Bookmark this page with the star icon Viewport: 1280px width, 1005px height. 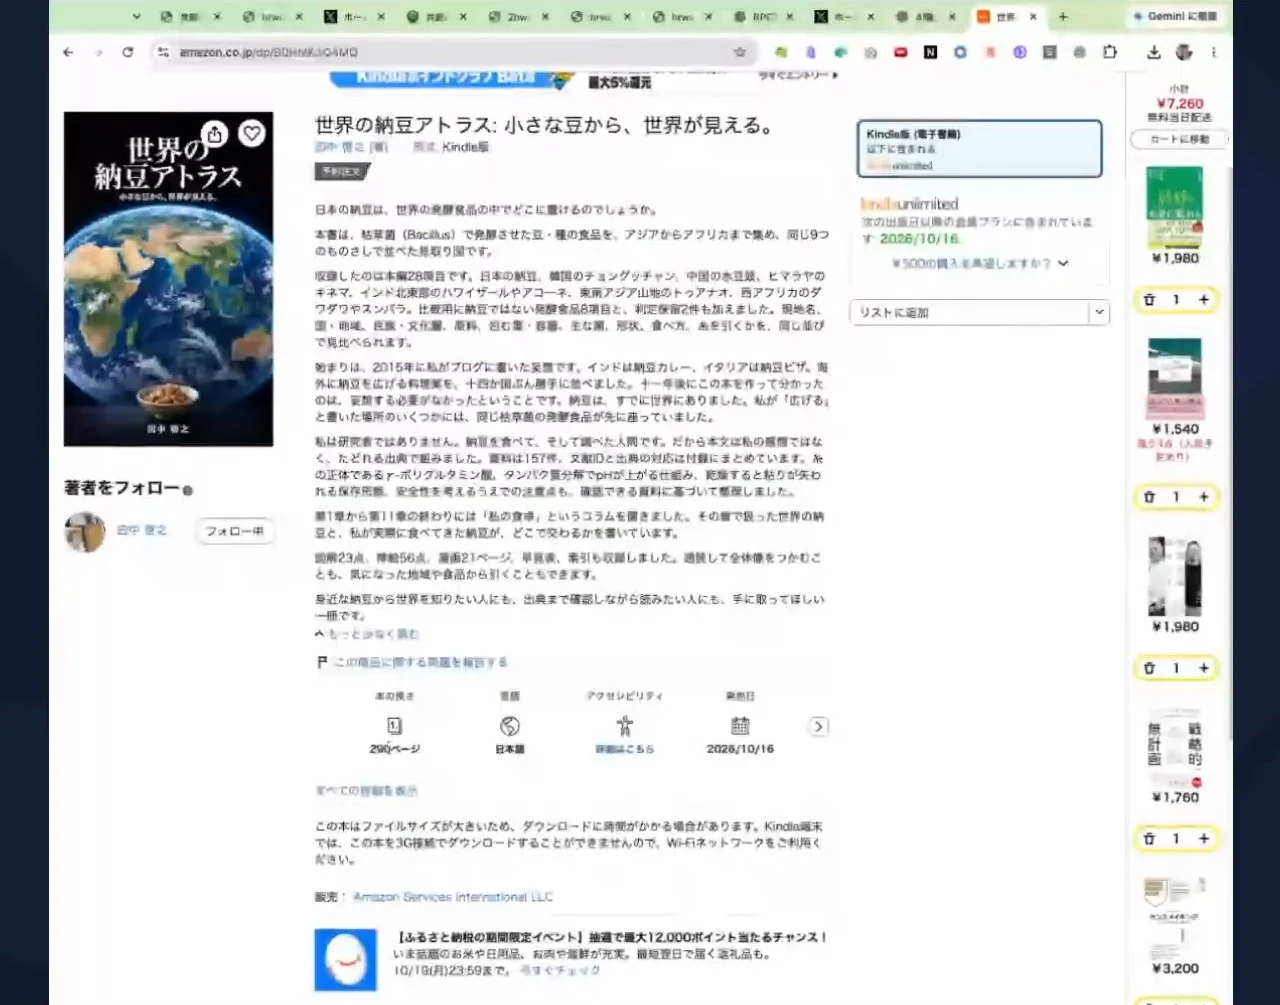740,52
